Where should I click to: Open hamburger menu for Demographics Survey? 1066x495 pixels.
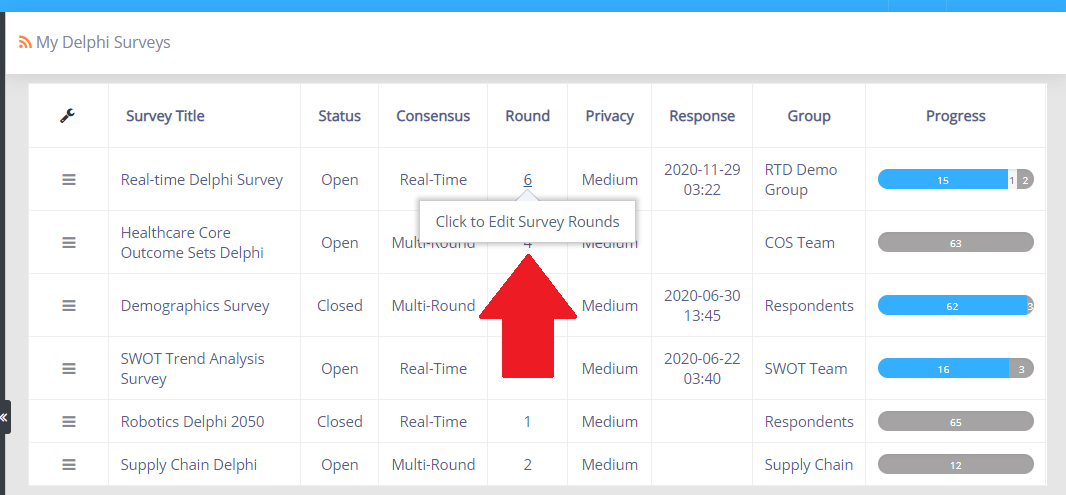tap(69, 306)
